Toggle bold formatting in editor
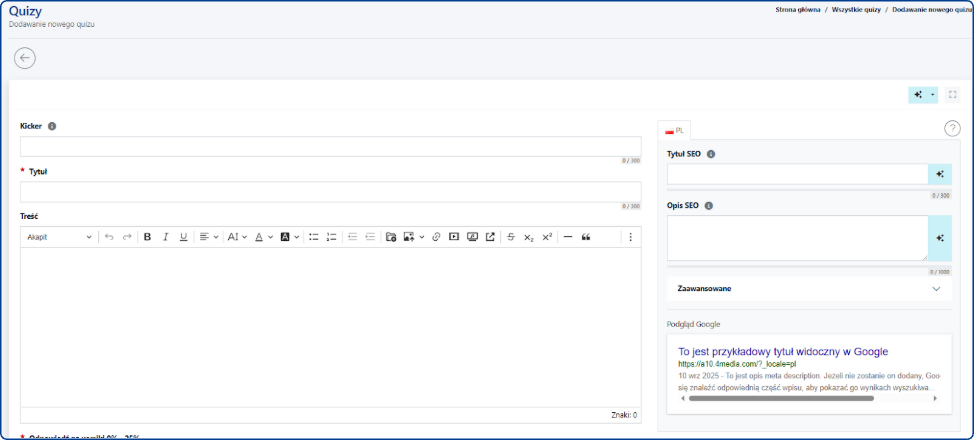Image resolution: width=974 pixels, height=440 pixels. tap(147, 237)
